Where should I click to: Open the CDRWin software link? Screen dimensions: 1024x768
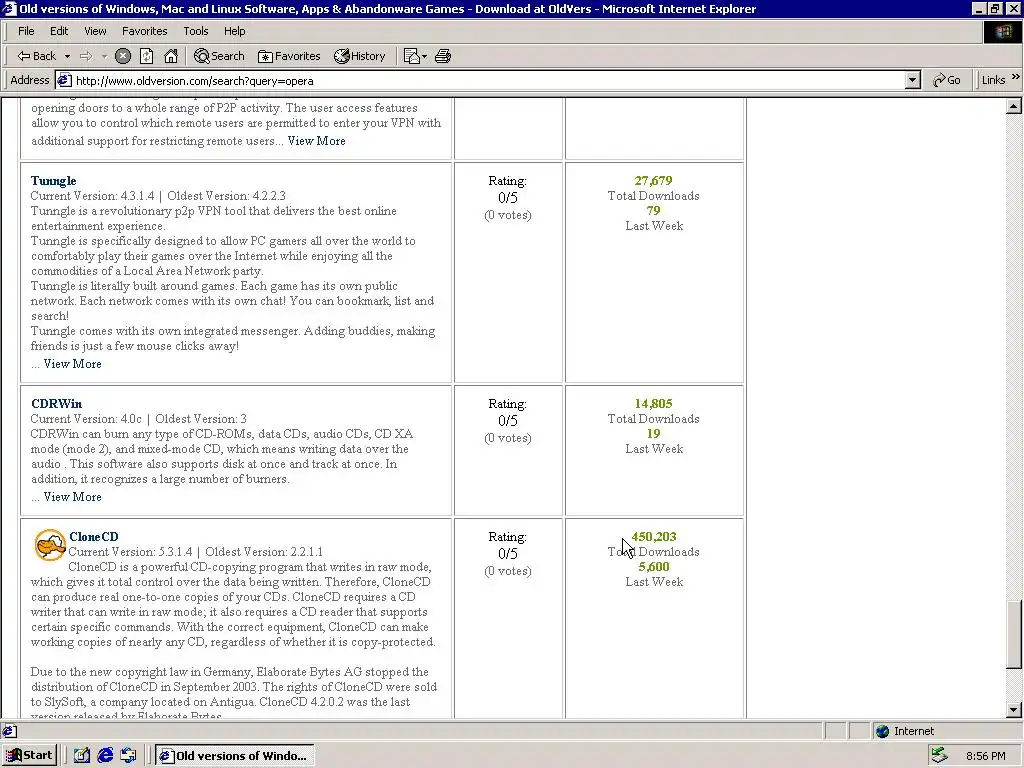(56, 404)
